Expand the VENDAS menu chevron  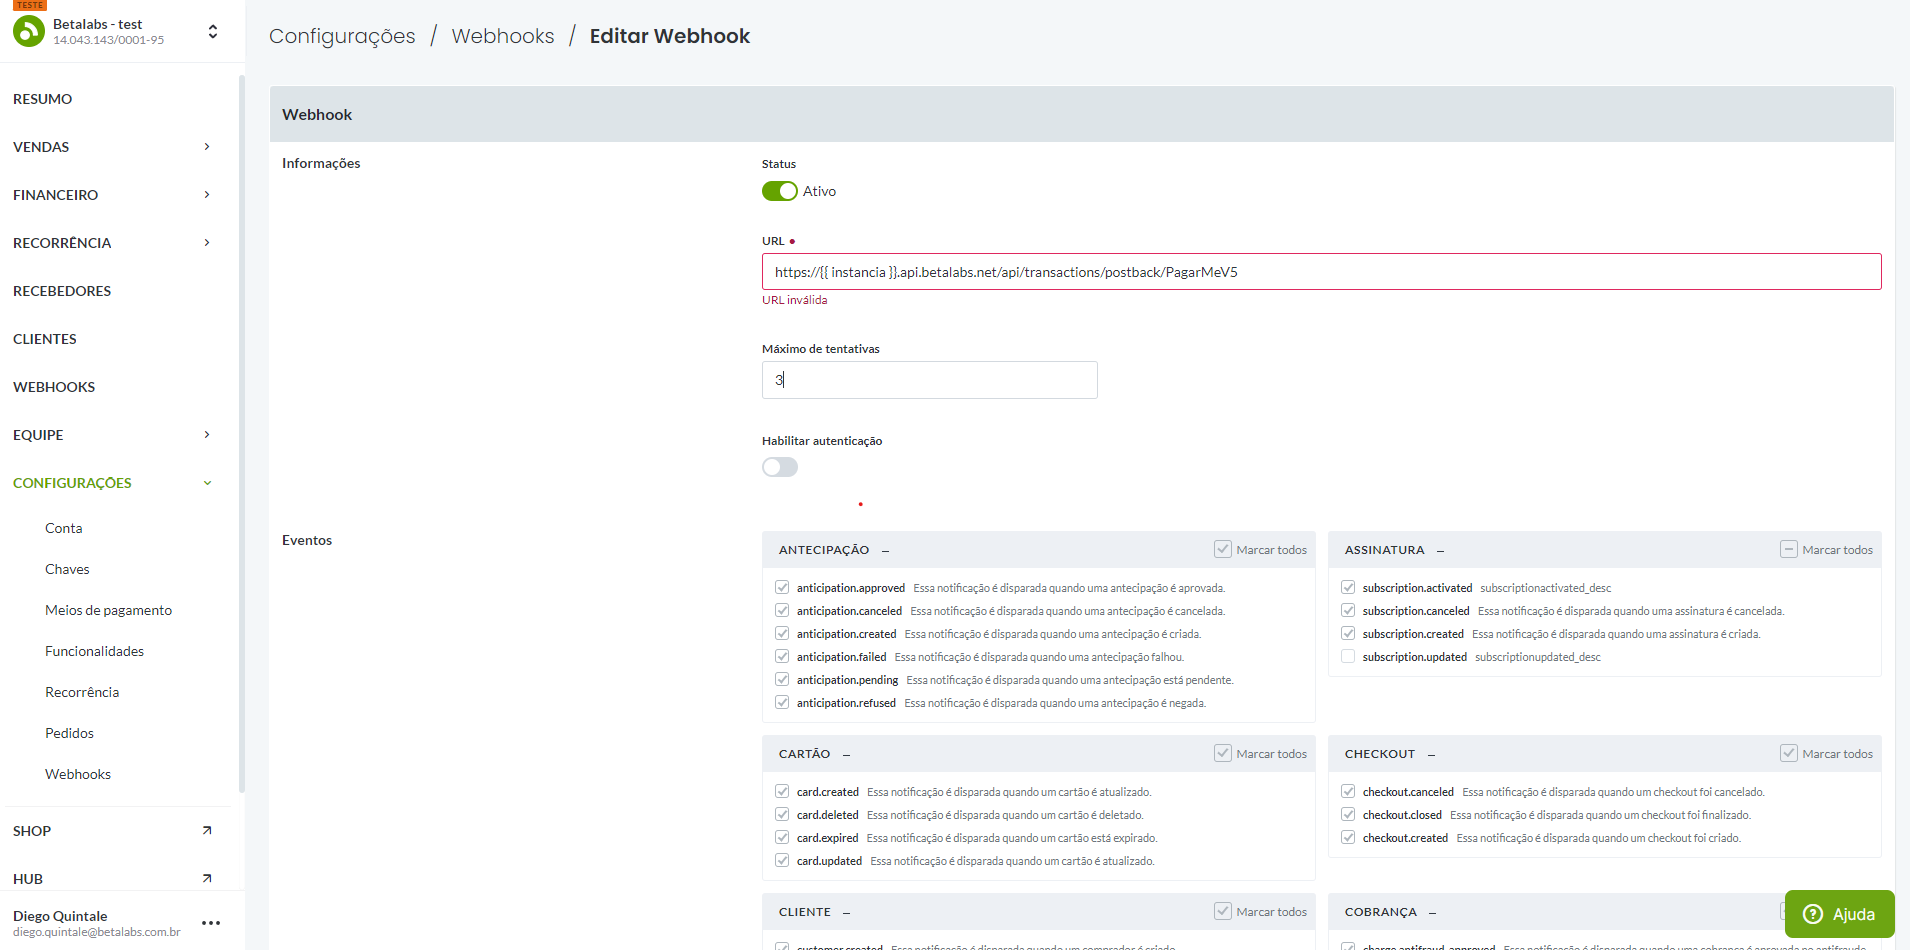(207, 147)
